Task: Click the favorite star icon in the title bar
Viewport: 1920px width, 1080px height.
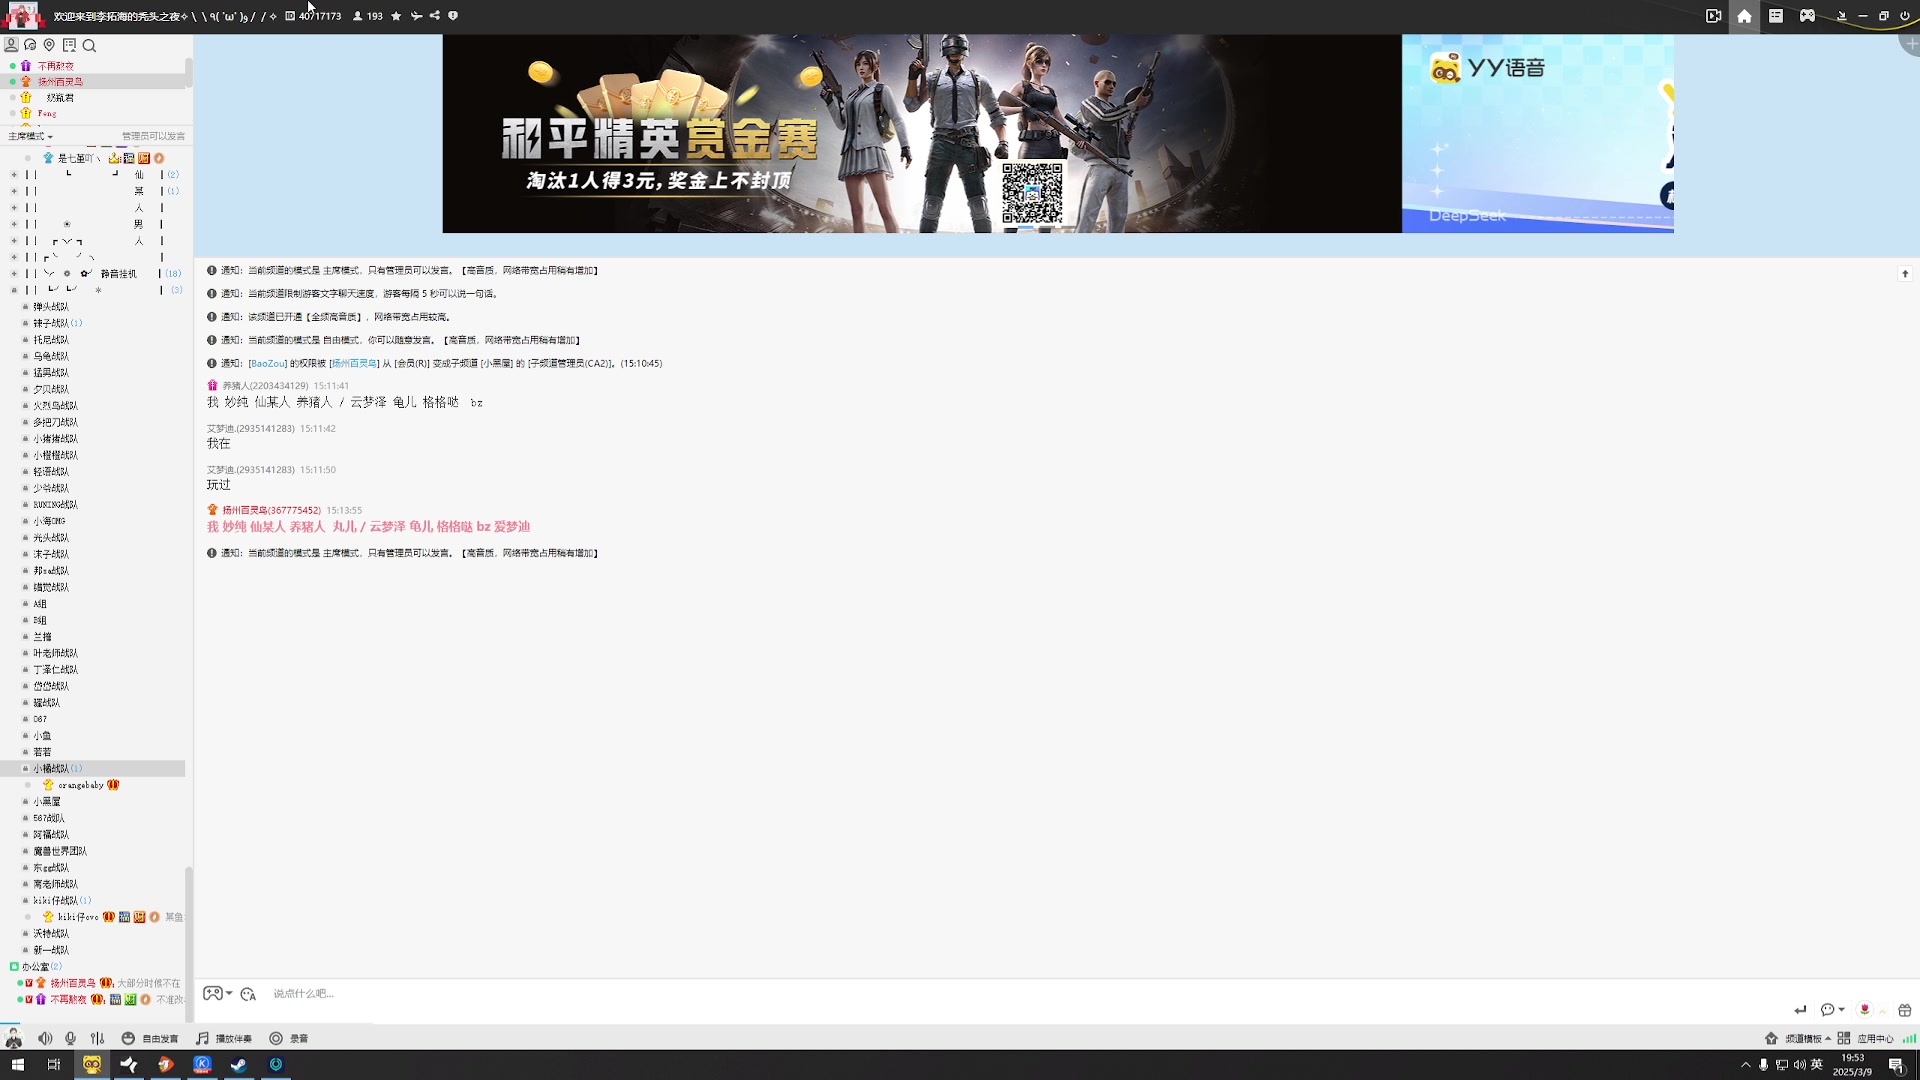Action: pos(396,16)
